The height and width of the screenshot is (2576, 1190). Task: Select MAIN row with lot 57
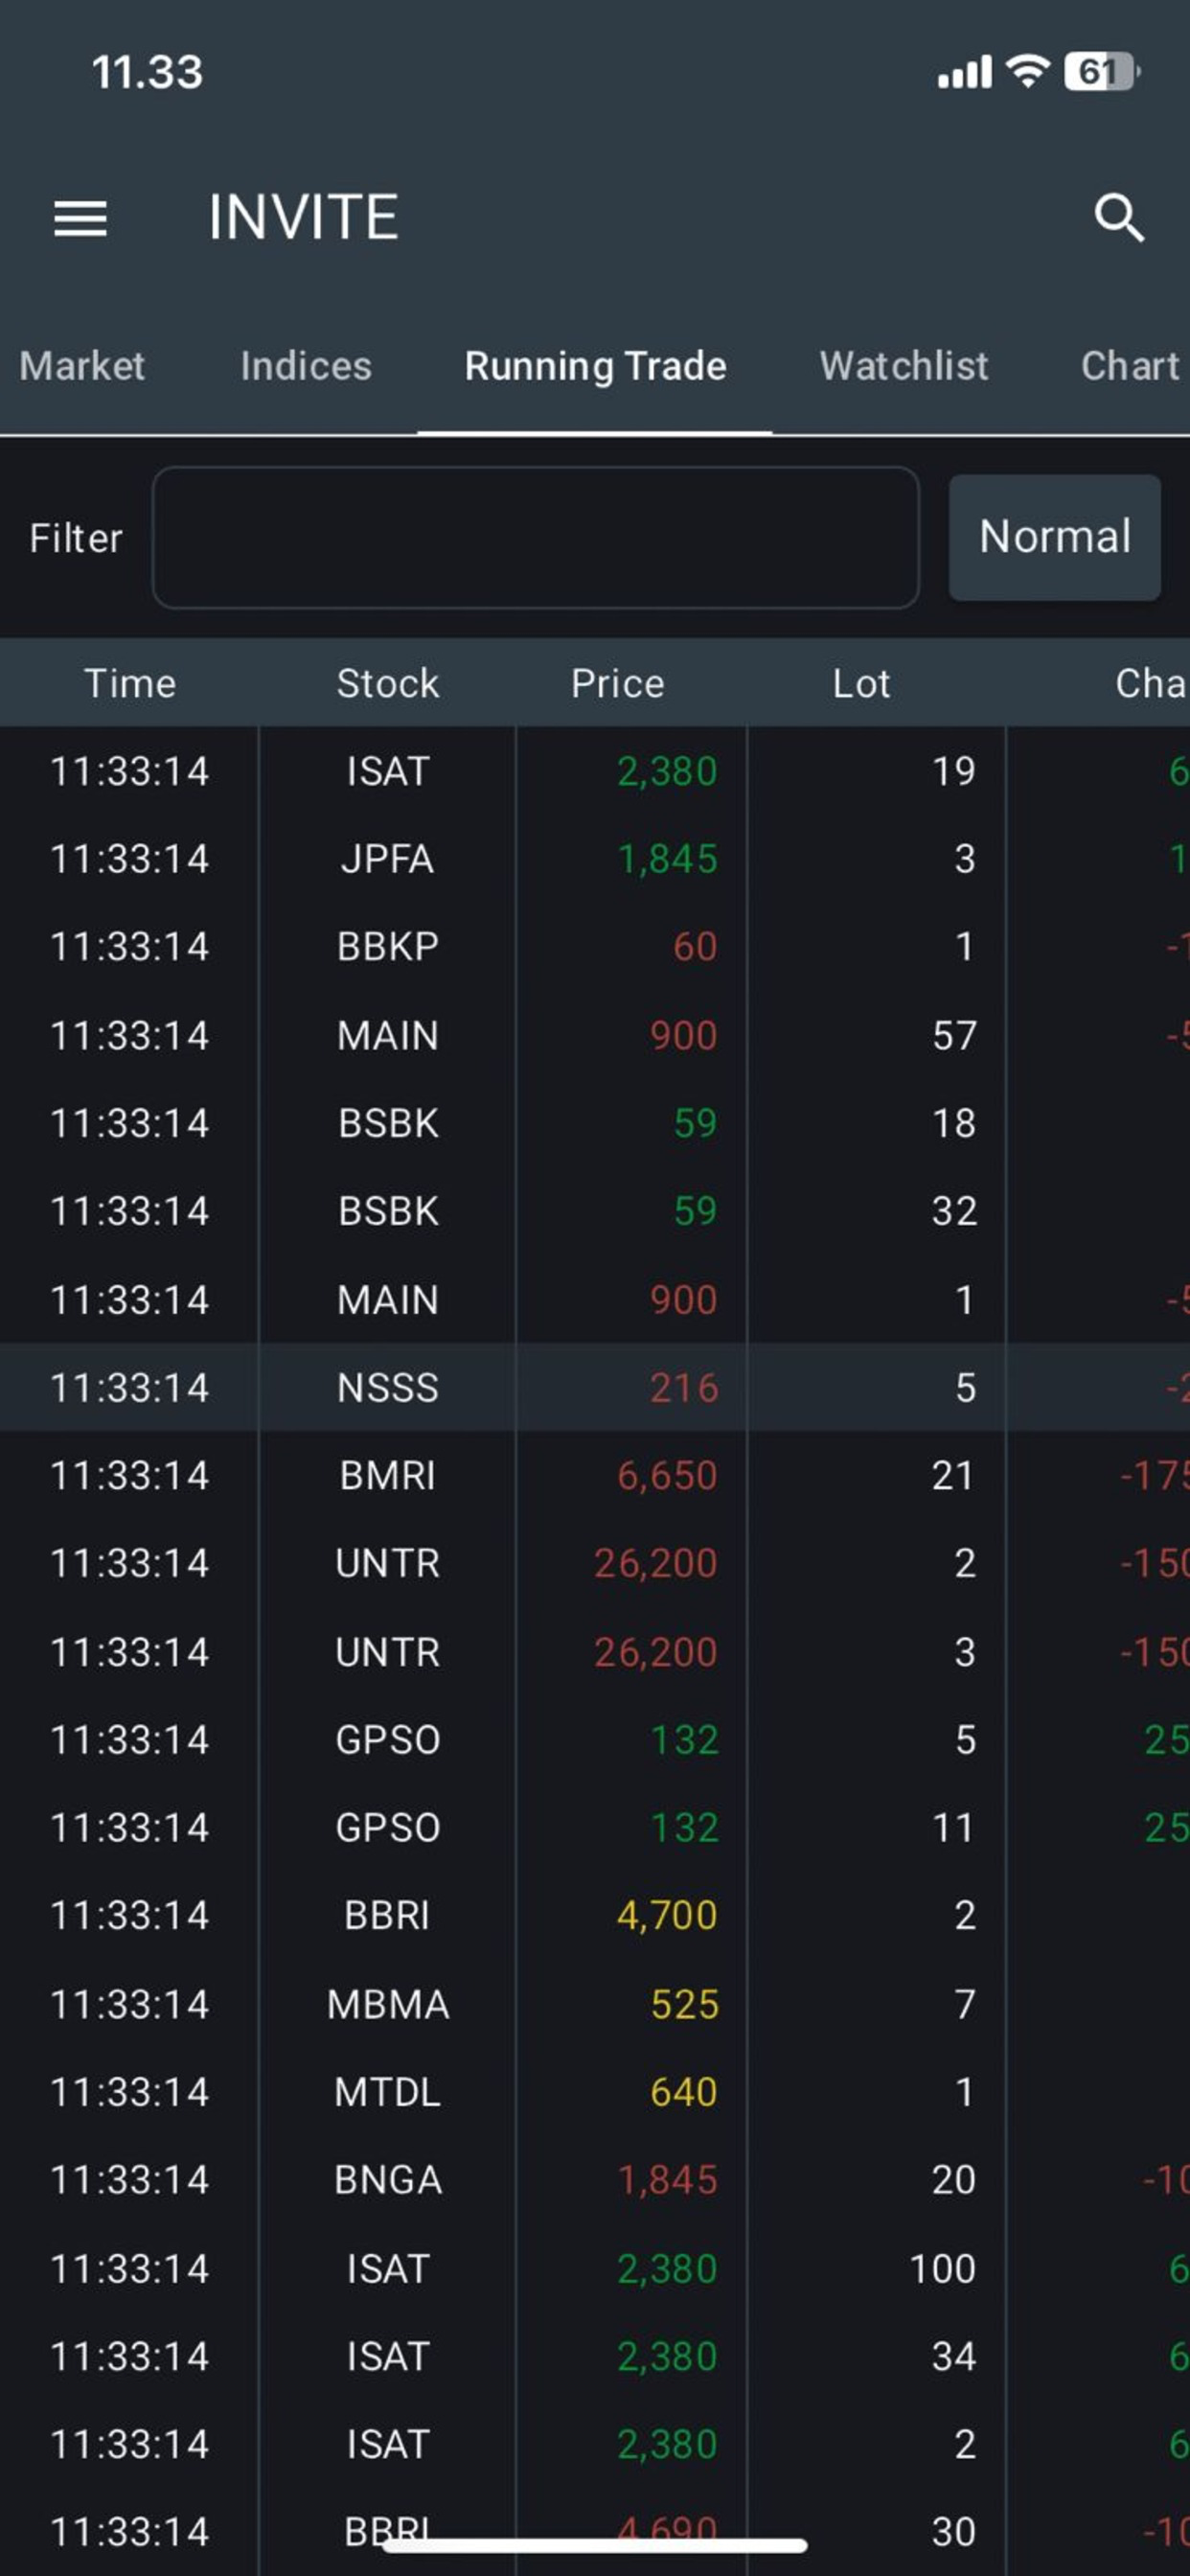pos(595,1035)
